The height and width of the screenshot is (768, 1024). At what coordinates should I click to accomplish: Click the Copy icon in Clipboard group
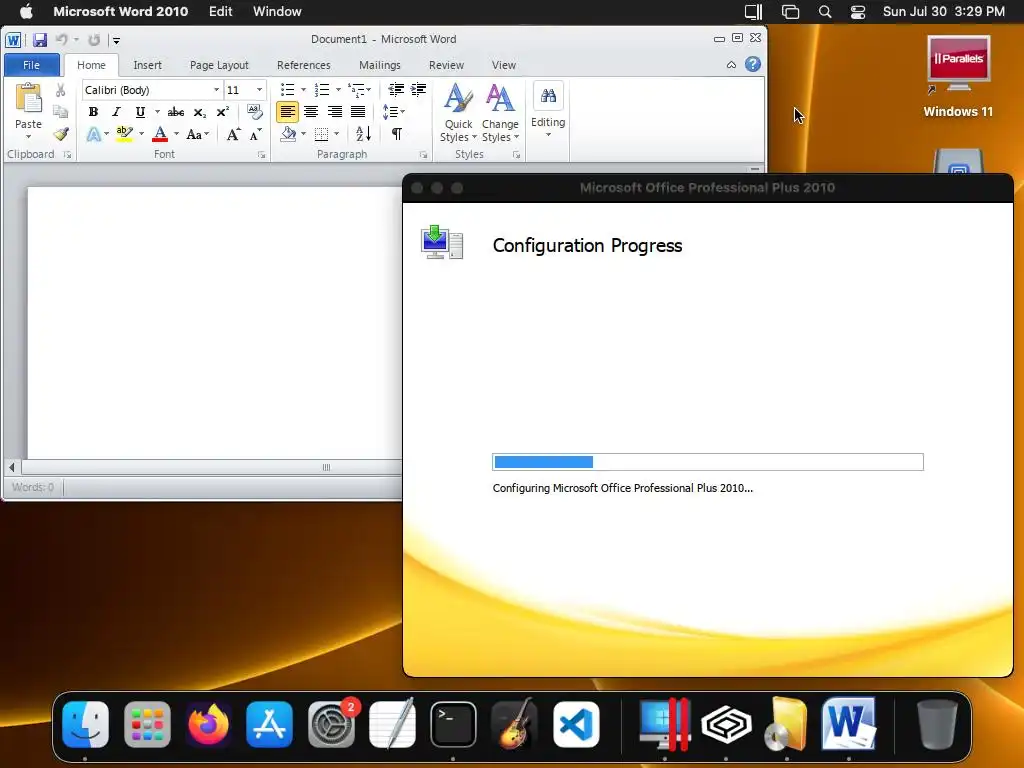(x=60, y=112)
